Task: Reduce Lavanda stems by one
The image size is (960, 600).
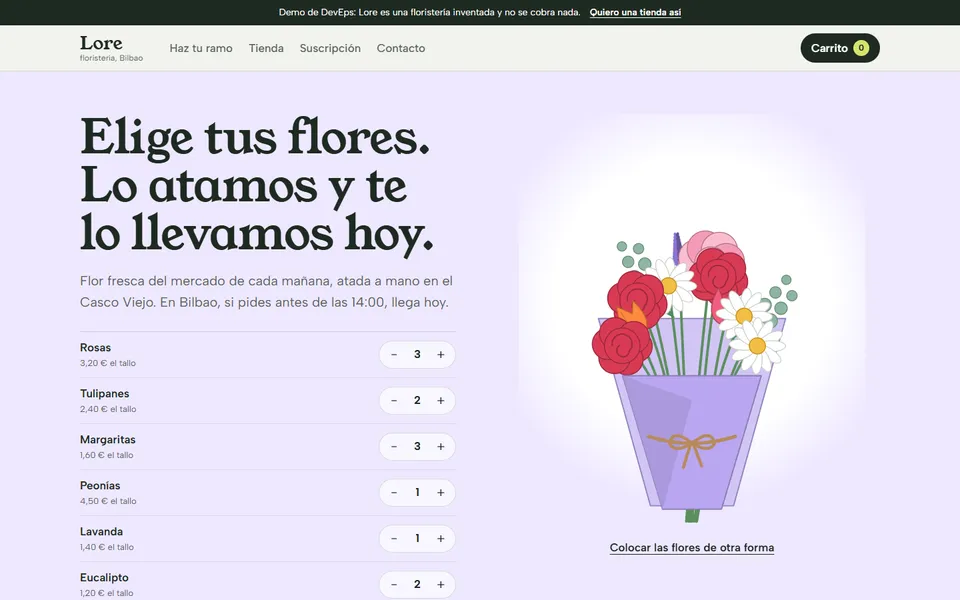Action: tap(394, 538)
